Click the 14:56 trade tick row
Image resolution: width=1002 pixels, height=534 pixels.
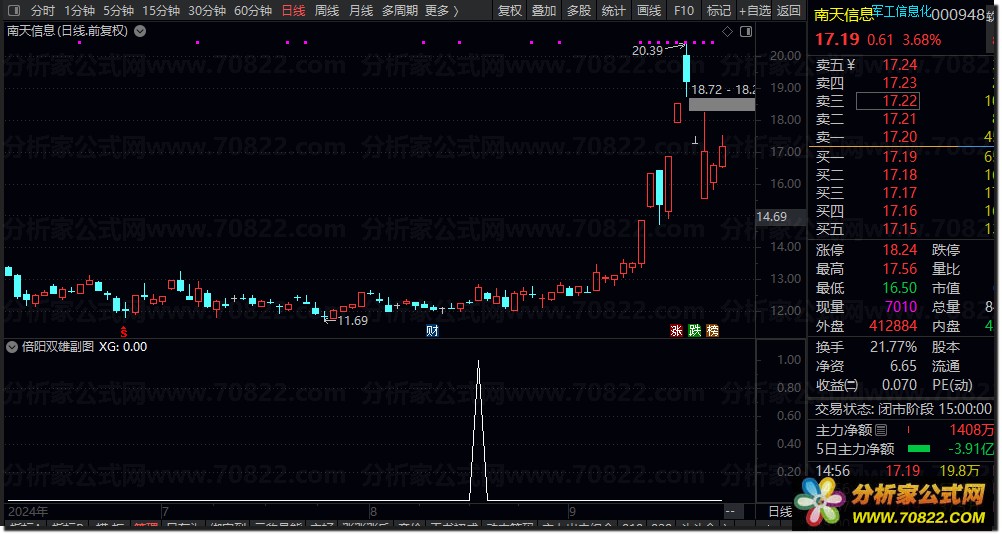point(903,471)
